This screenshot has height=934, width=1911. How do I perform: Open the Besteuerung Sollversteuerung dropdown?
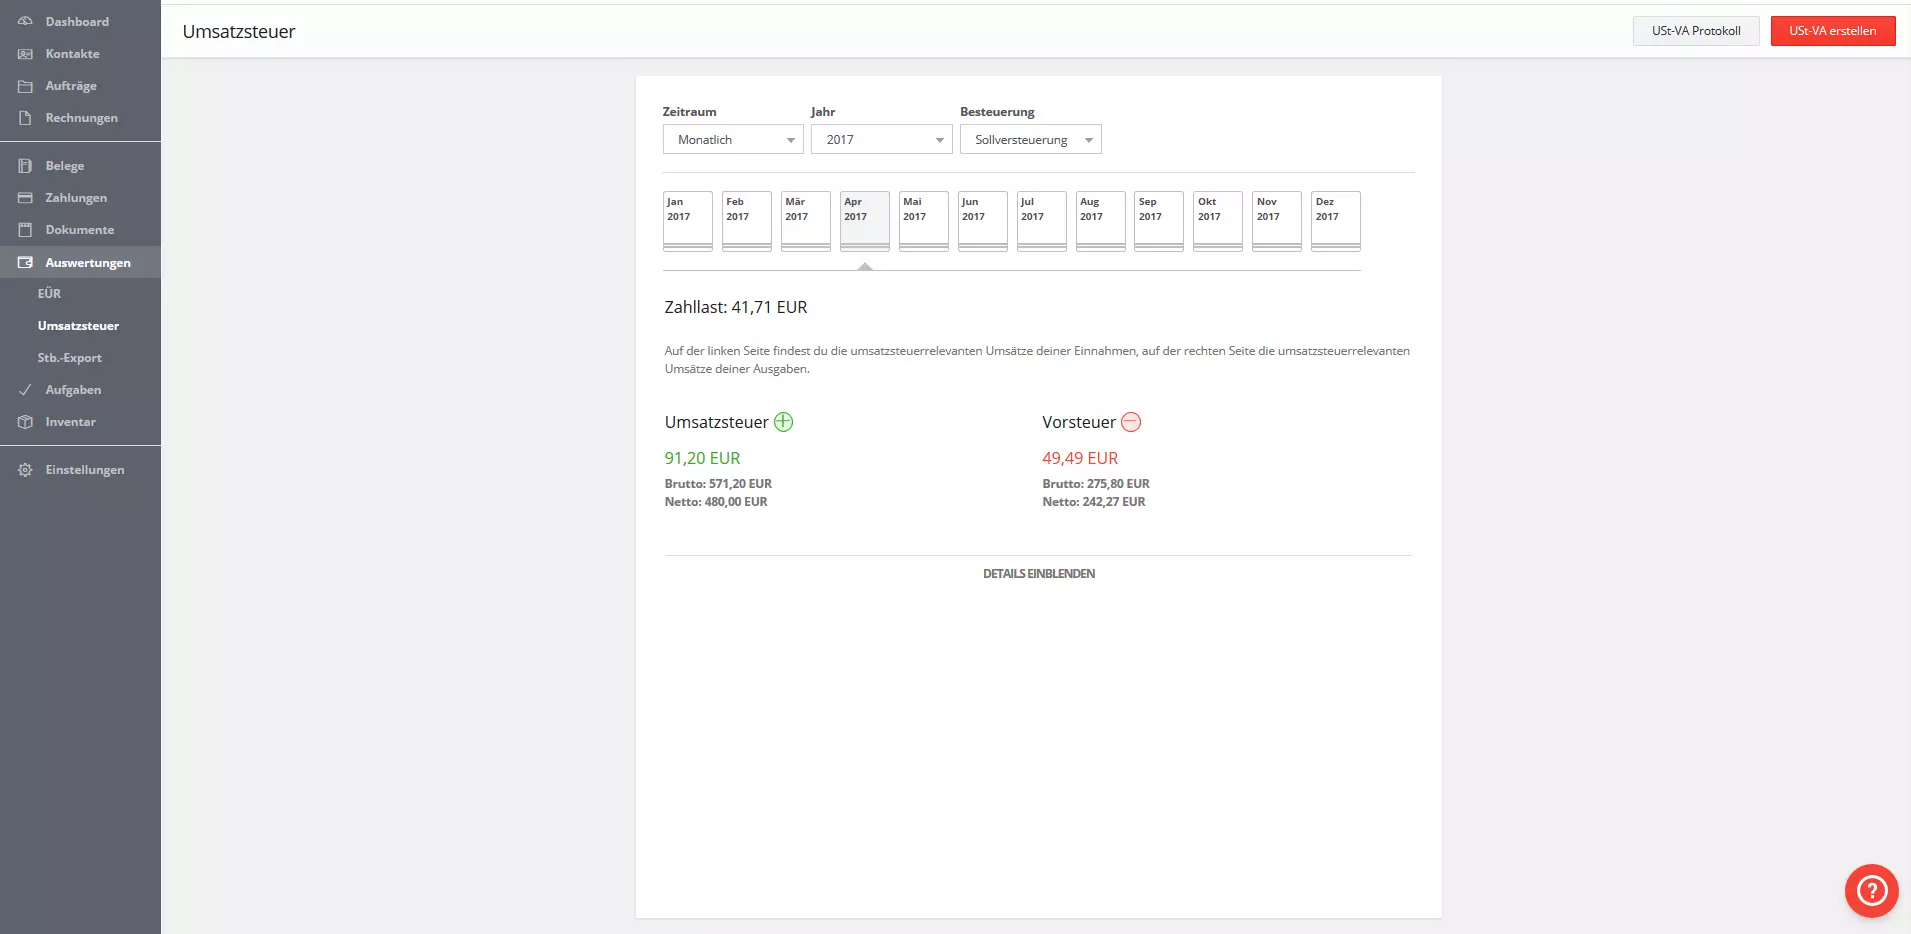(1030, 140)
